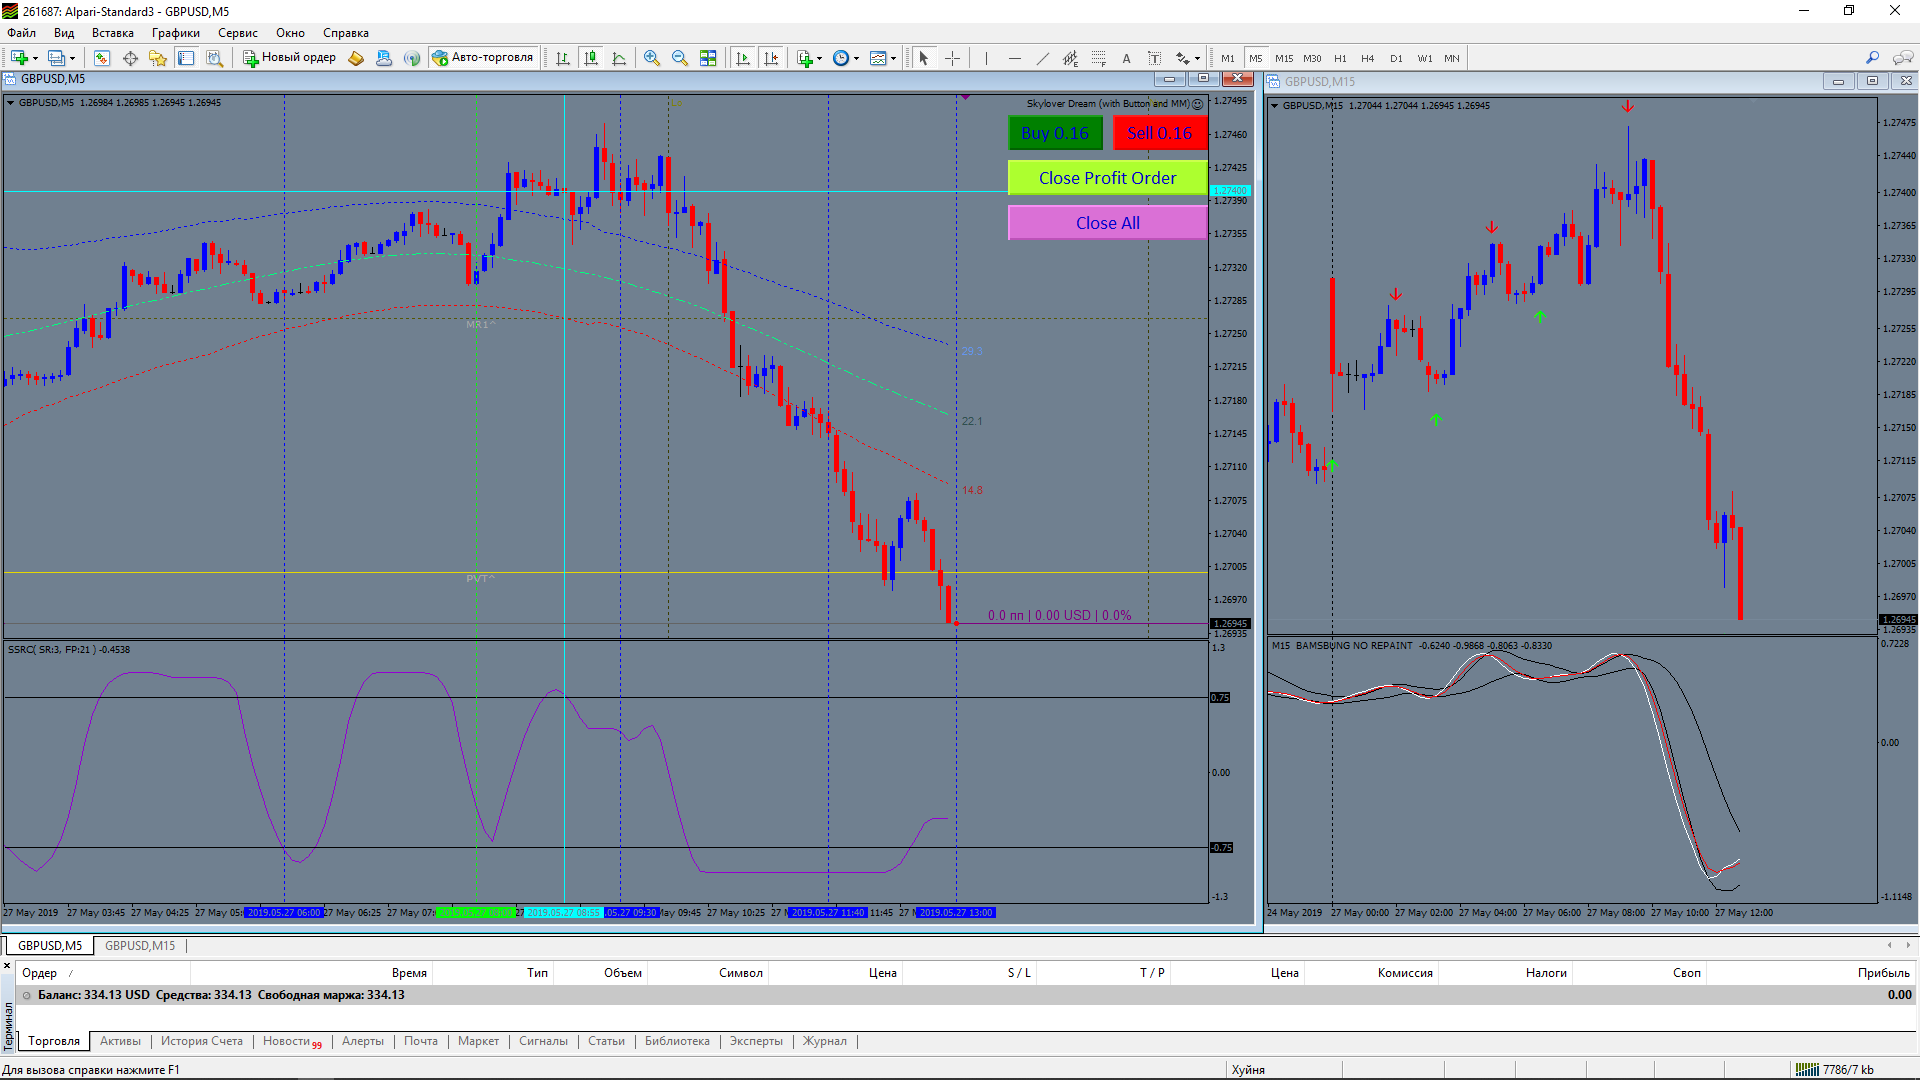1920x1080 pixels.
Task: Click the zoom out magnifier icon
Action: pyautogui.click(x=680, y=58)
